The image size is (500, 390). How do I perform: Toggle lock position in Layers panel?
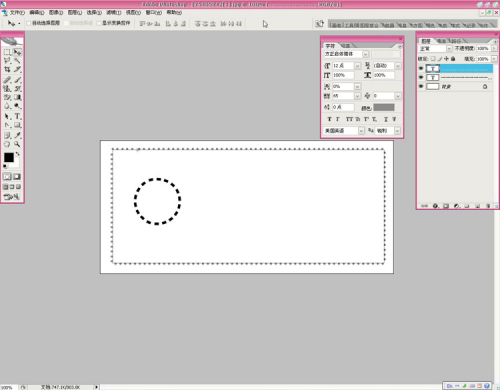click(x=446, y=59)
